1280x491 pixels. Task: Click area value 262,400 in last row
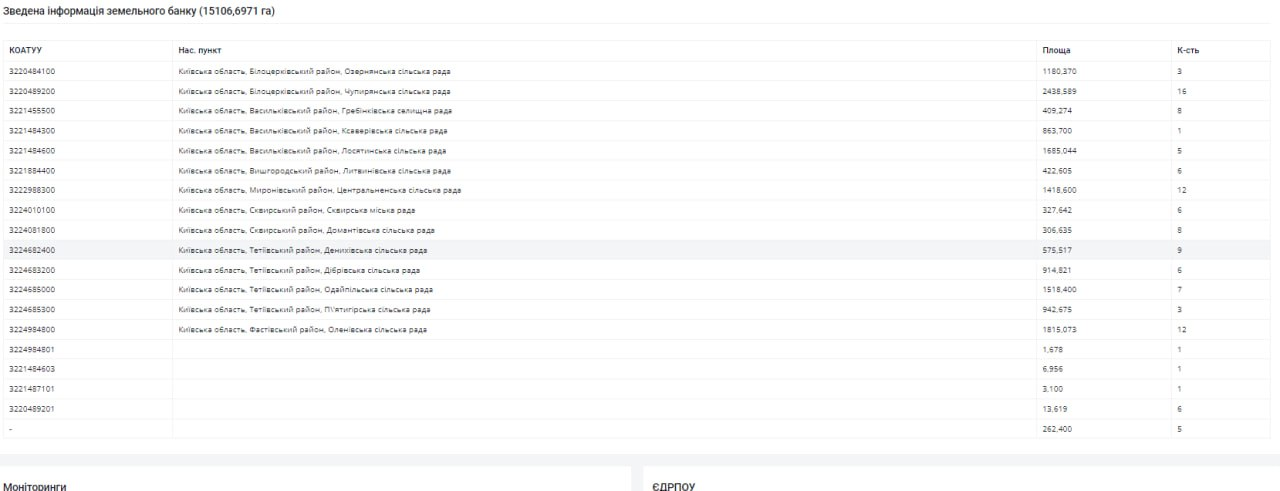tap(1058, 428)
